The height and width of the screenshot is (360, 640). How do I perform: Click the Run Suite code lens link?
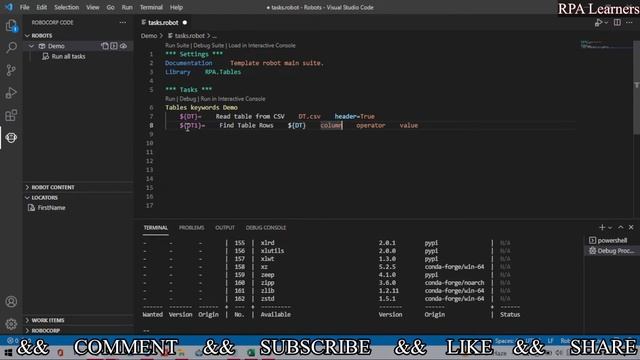pyautogui.click(x=177, y=45)
